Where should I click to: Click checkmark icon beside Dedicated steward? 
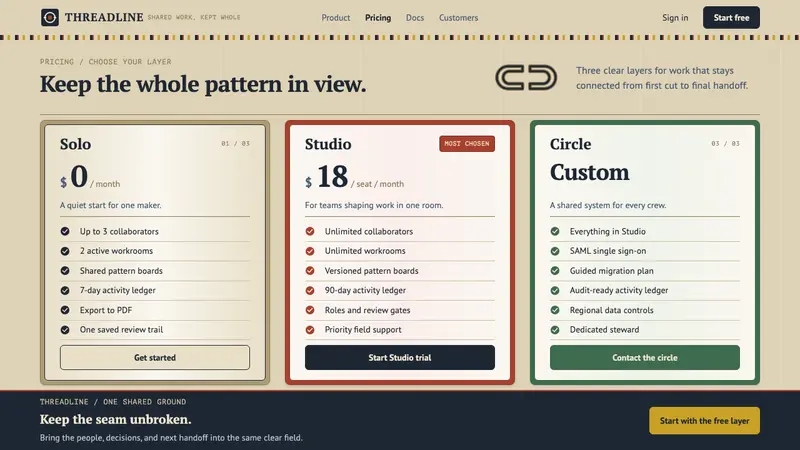(x=555, y=330)
